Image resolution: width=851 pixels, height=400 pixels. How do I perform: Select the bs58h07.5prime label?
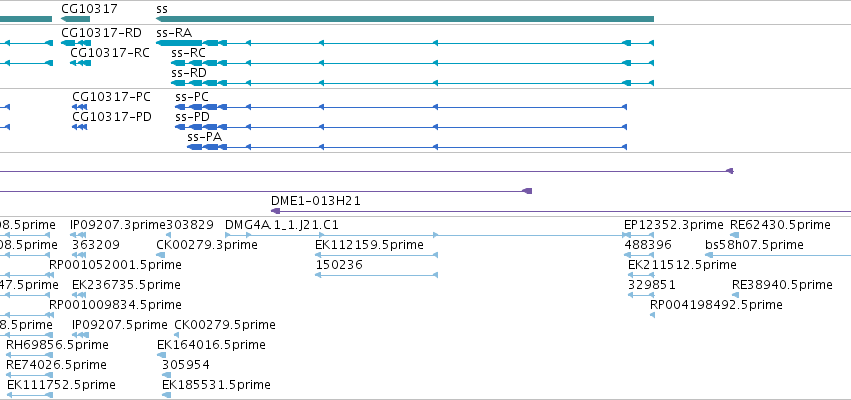[754, 245]
